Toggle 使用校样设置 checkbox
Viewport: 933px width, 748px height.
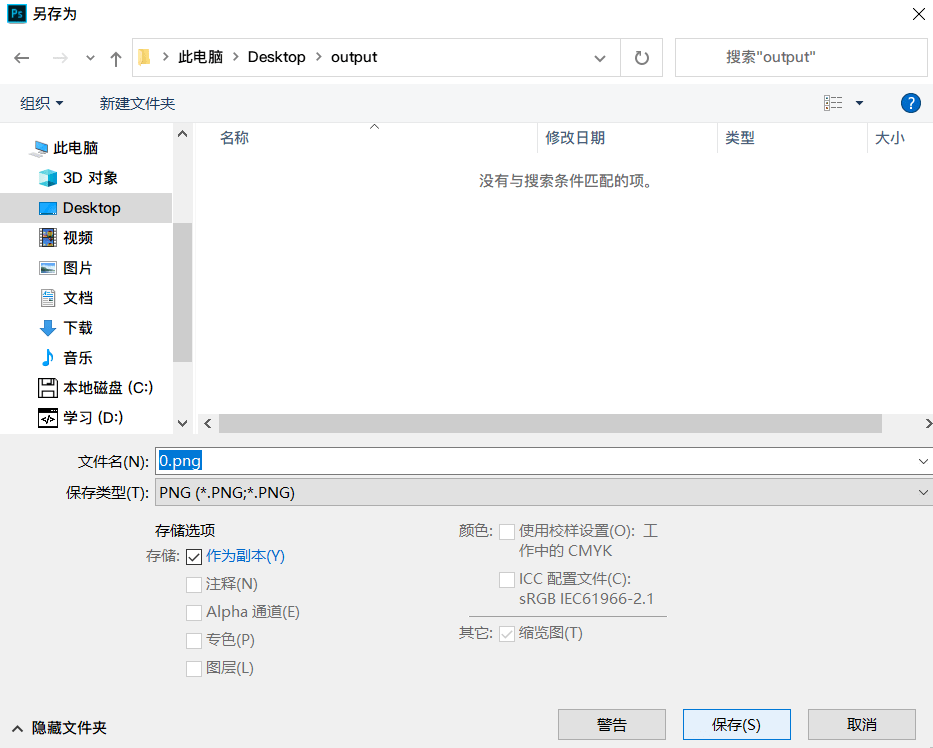507,532
